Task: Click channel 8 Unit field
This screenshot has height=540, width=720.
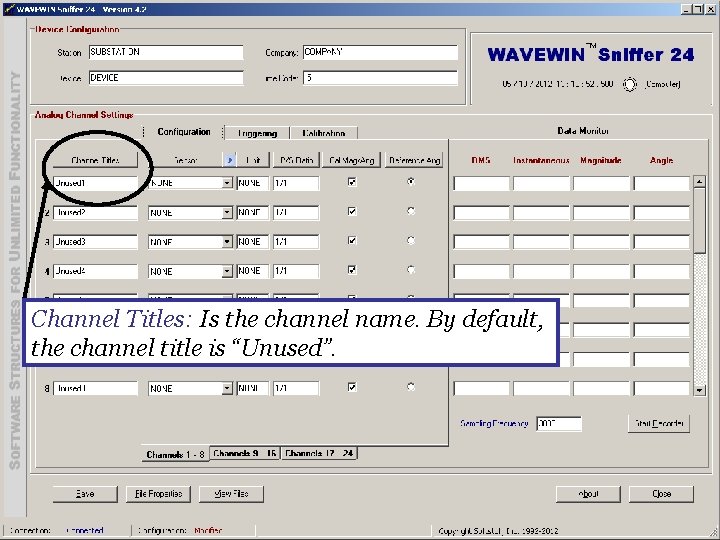Action: [253, 389]
